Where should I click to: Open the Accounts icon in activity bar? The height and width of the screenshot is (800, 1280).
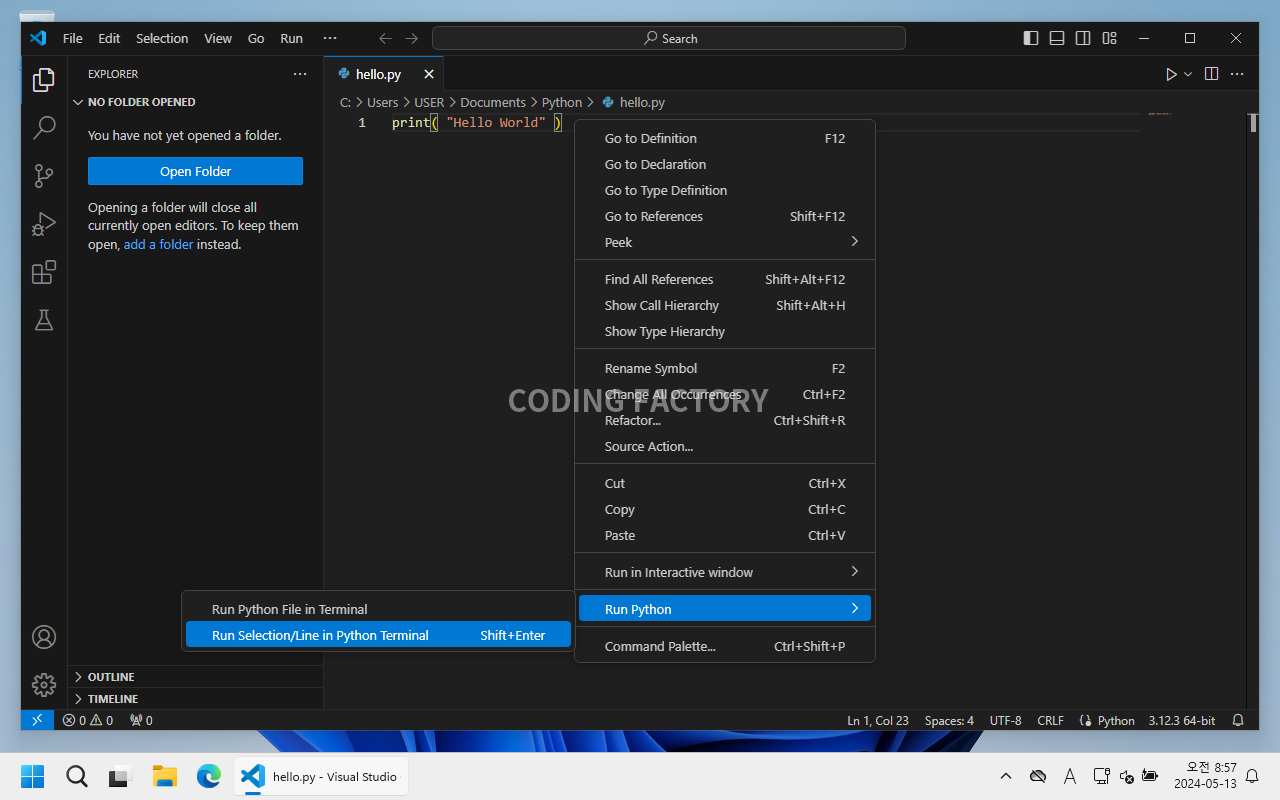(x=44, y=637)
